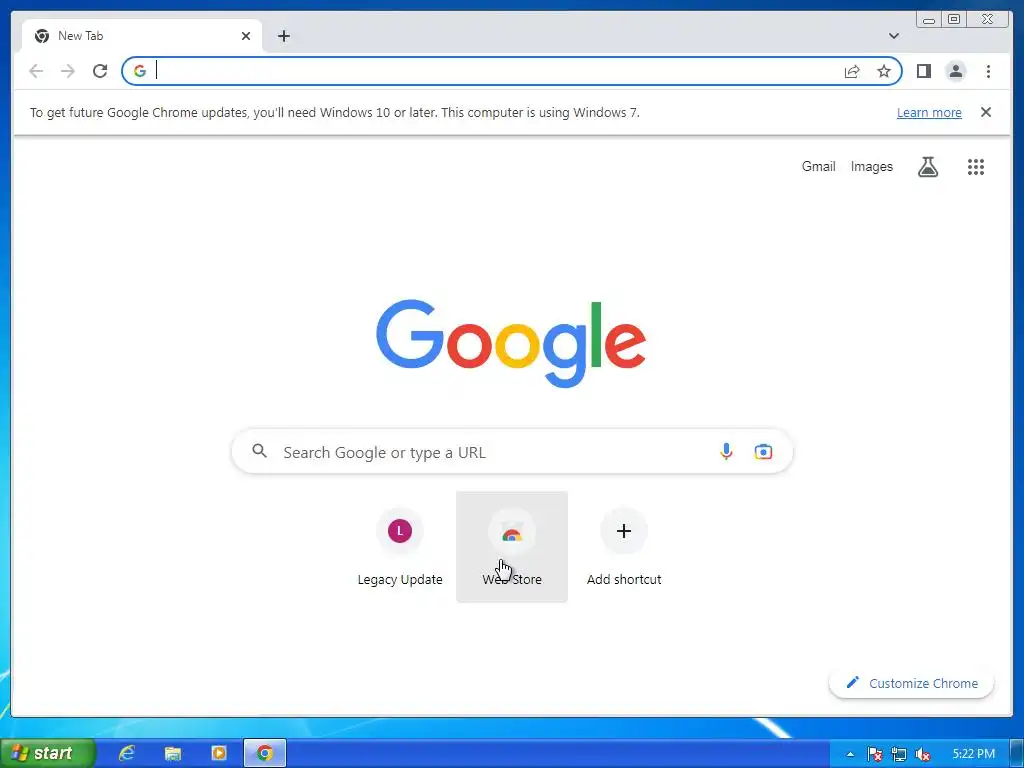Click the 5:22 PM clock
The height and width of the screenshot is (768, 1024).
coord(973,754)
